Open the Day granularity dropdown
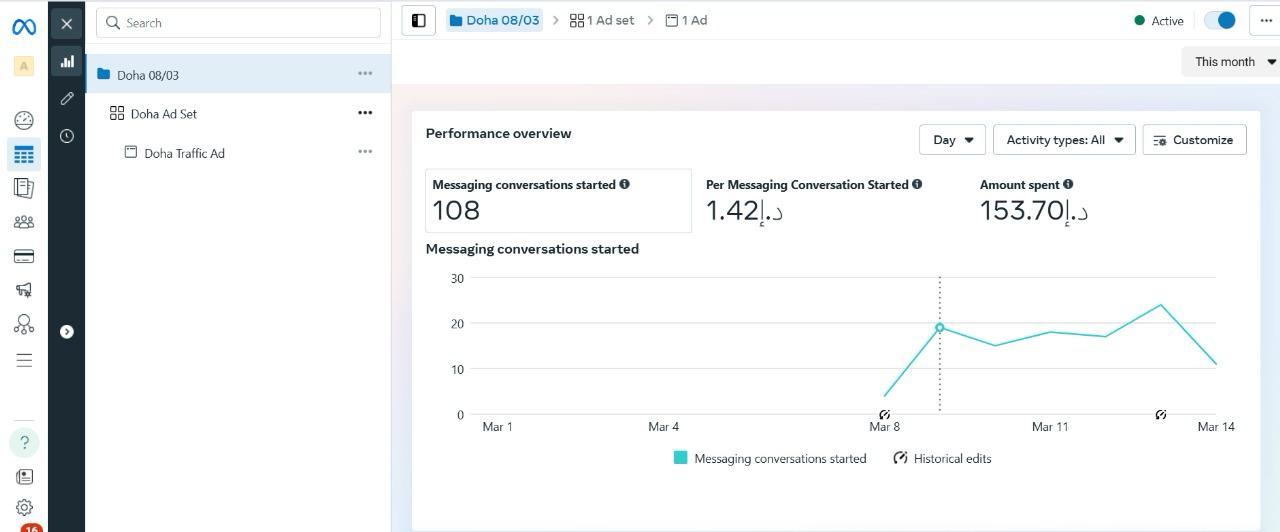 pos(952,140)
